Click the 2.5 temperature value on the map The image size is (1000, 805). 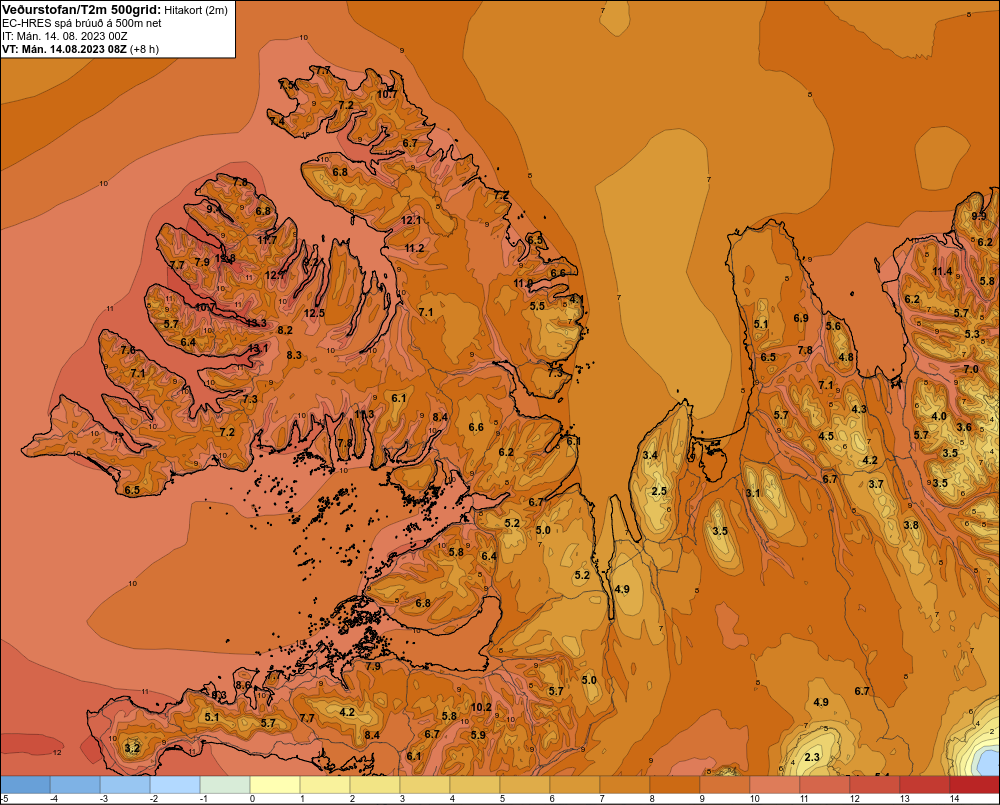click(x=659, y=491)
